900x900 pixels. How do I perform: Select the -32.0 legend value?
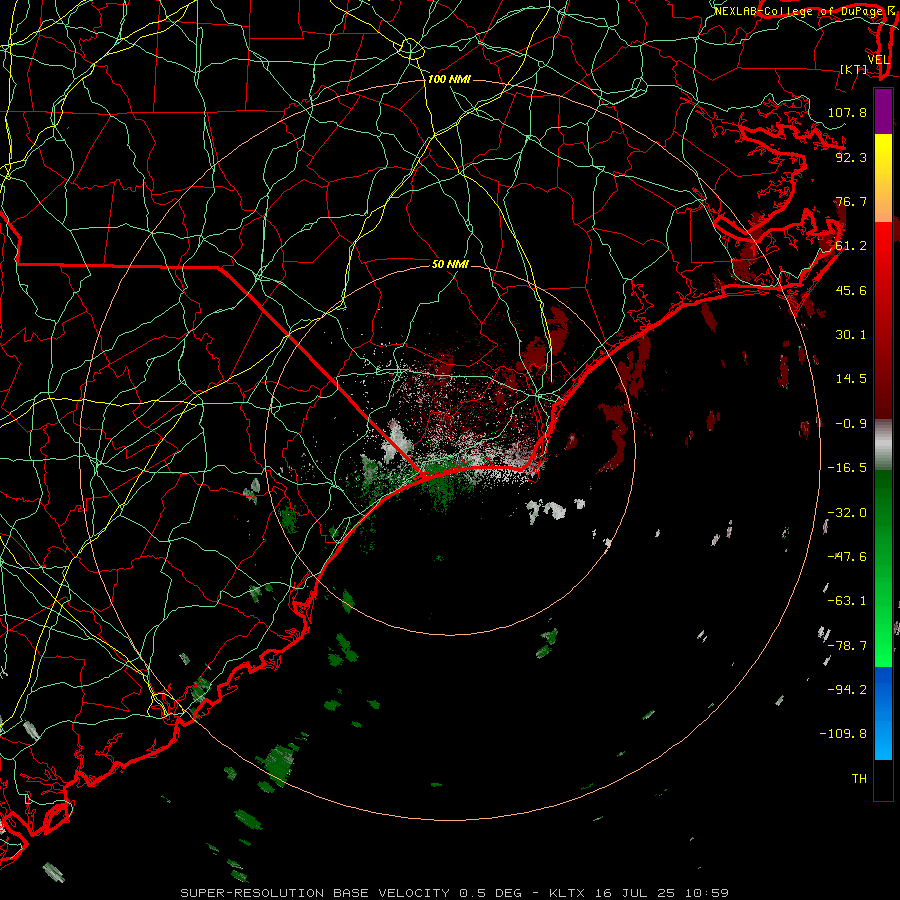847,513
